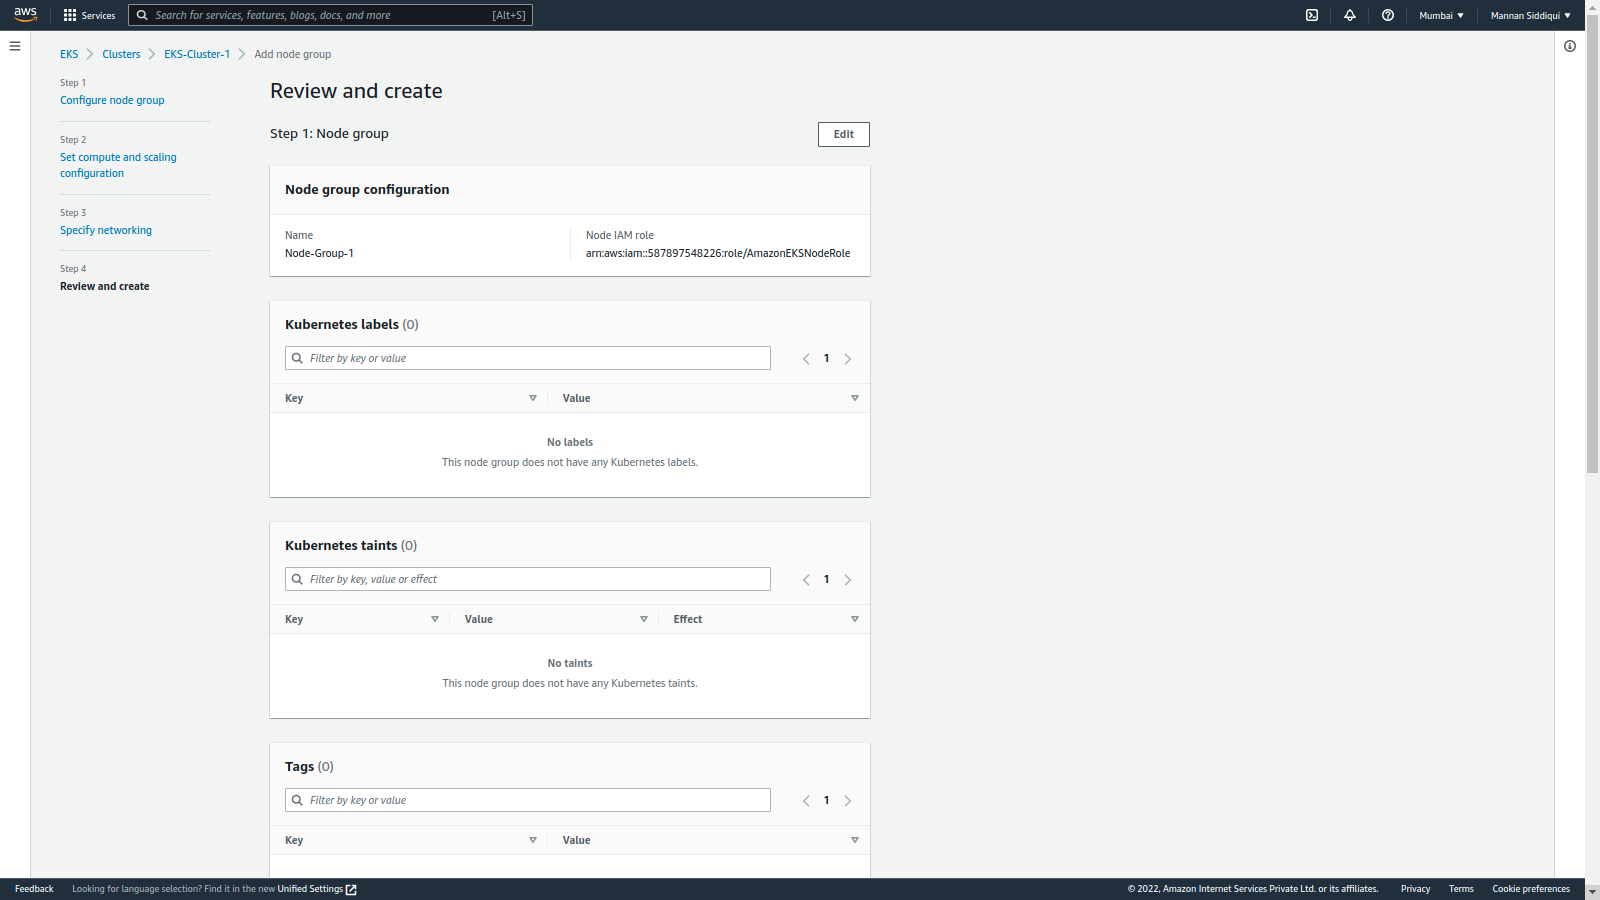Toggle sorting on the taints Effect column
Screen dimensions: 1600x900
(x=855, y=618)
